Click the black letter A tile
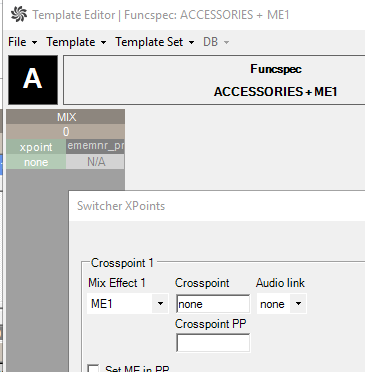Viewport: 365px width, 372px height. pyautogui.click(x=33, y=80)
